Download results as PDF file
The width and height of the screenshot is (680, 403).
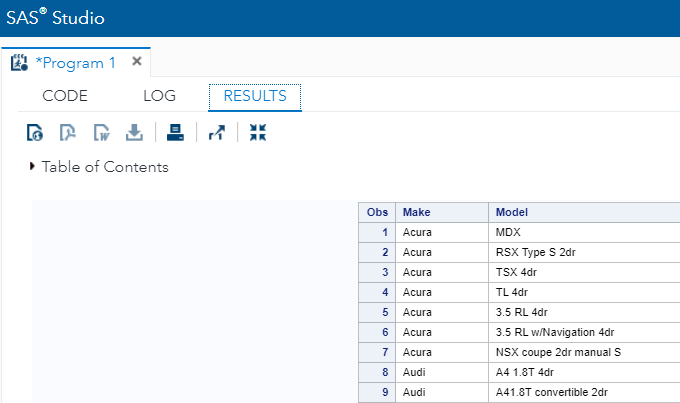click(68, 132)
